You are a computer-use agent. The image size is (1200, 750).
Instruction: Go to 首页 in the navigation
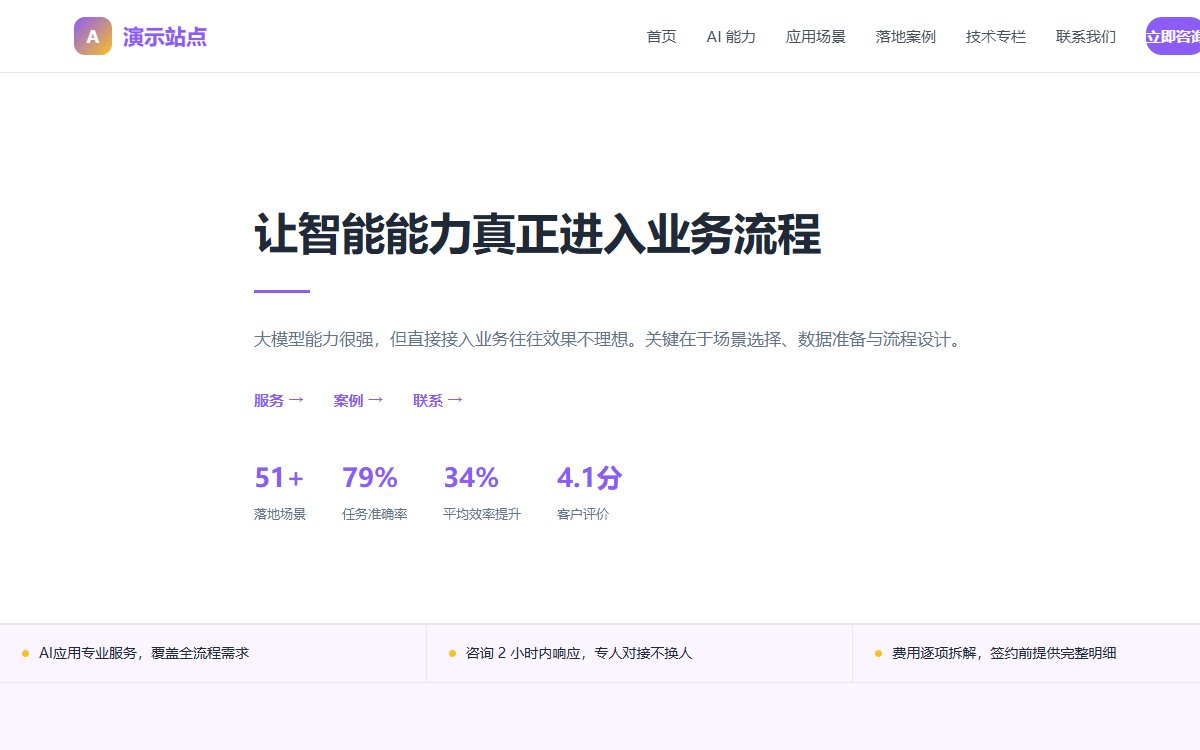click(x=661, y=37)
